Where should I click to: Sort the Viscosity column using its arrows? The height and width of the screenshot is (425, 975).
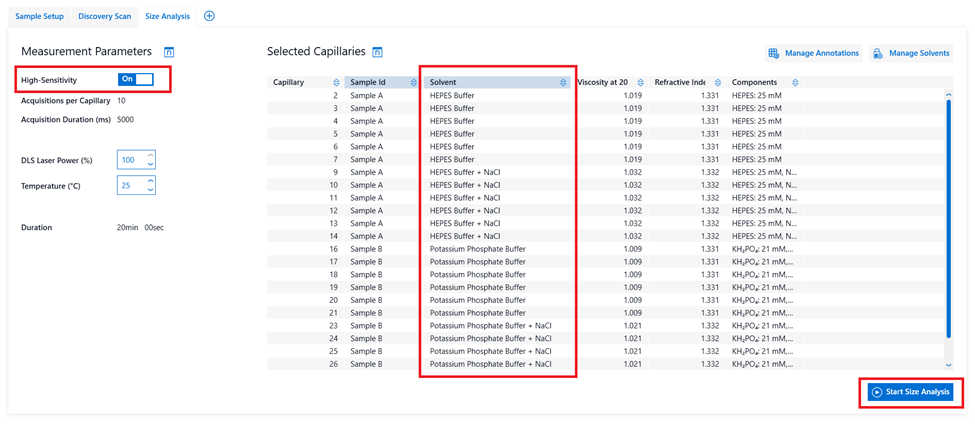pyautogui.click(x=641, y=83)
